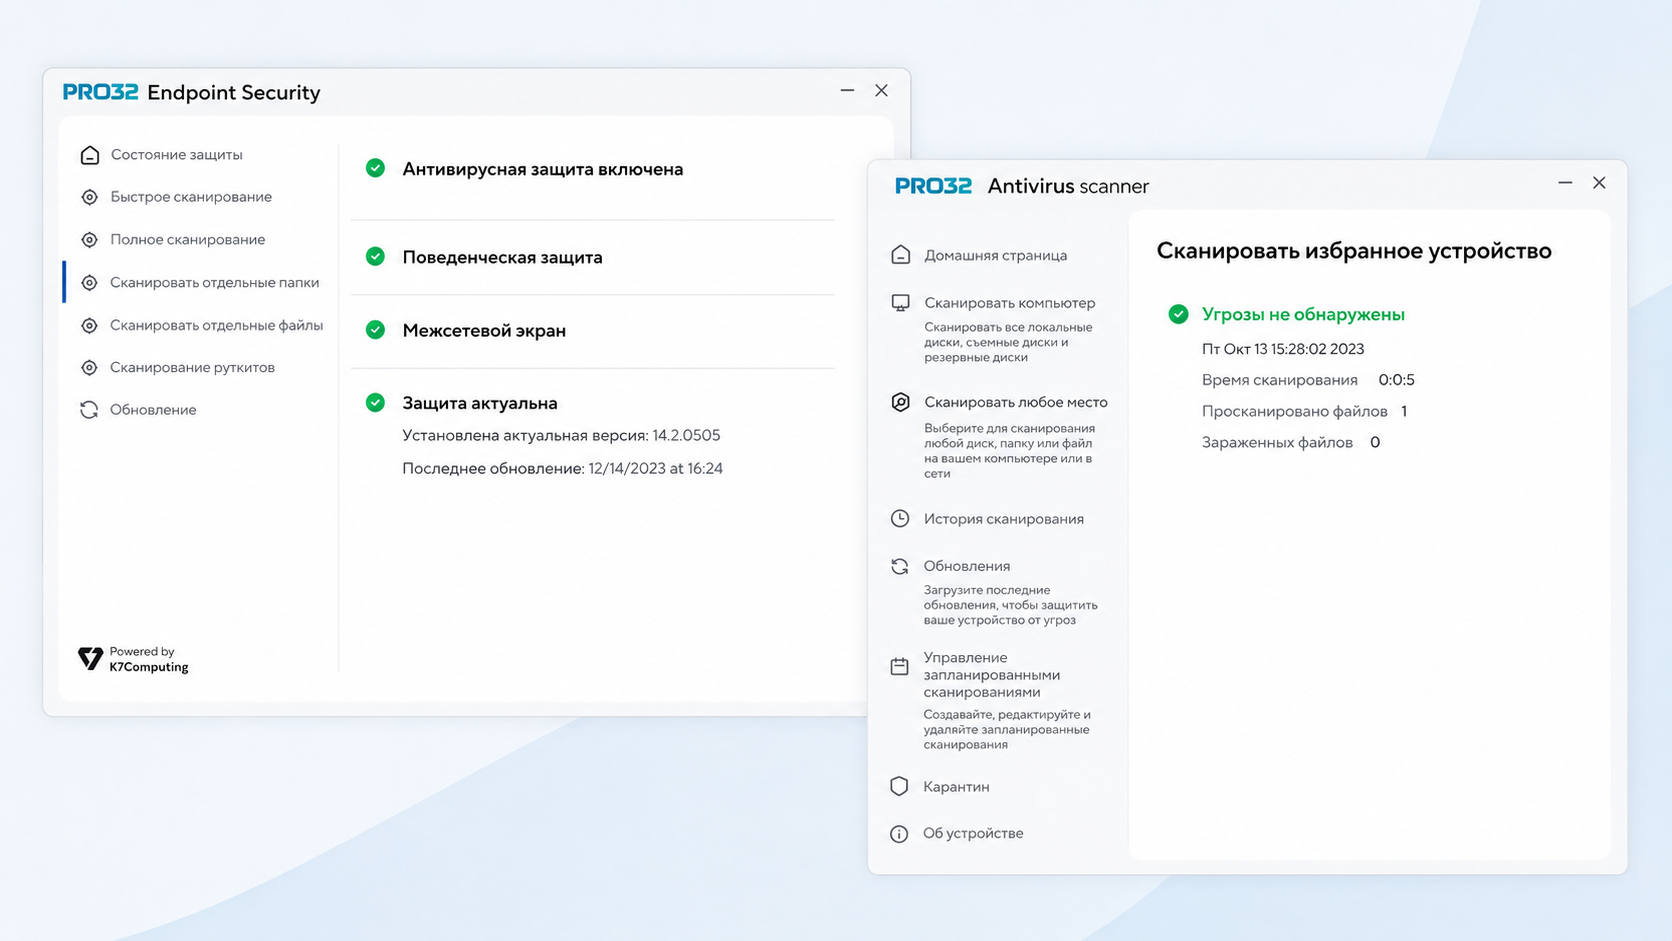Click version text 14.2.0505
Screen dimensions: 1672x941
coord(686,436)
